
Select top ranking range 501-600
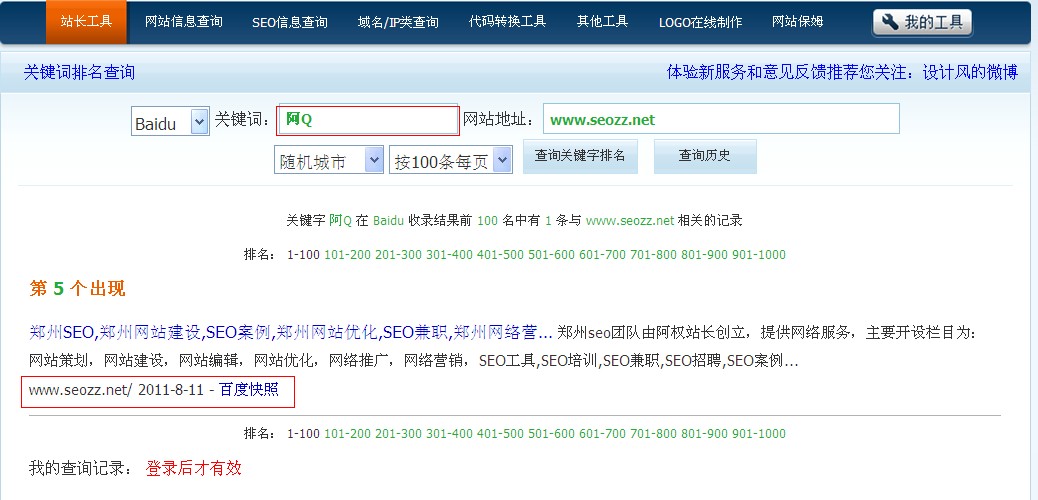(551, 255)
